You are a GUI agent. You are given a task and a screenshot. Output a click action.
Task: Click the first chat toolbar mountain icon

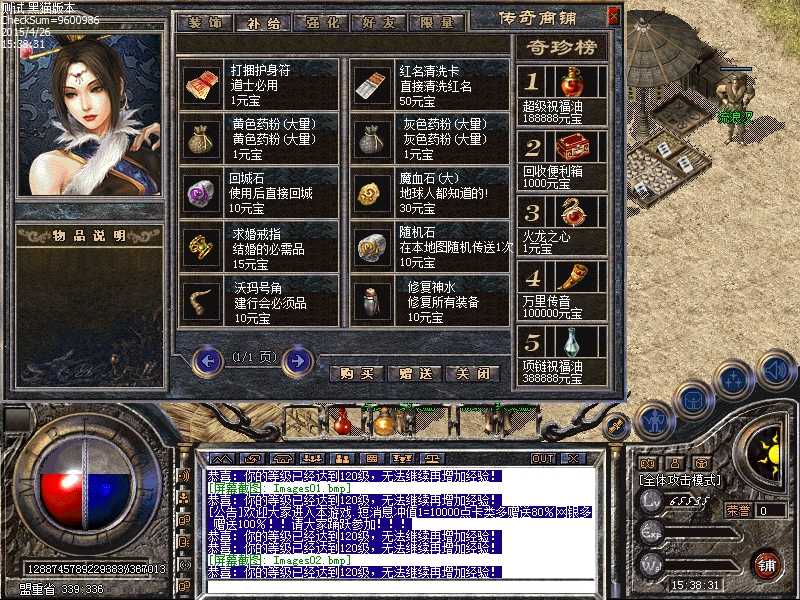point(221,459)
